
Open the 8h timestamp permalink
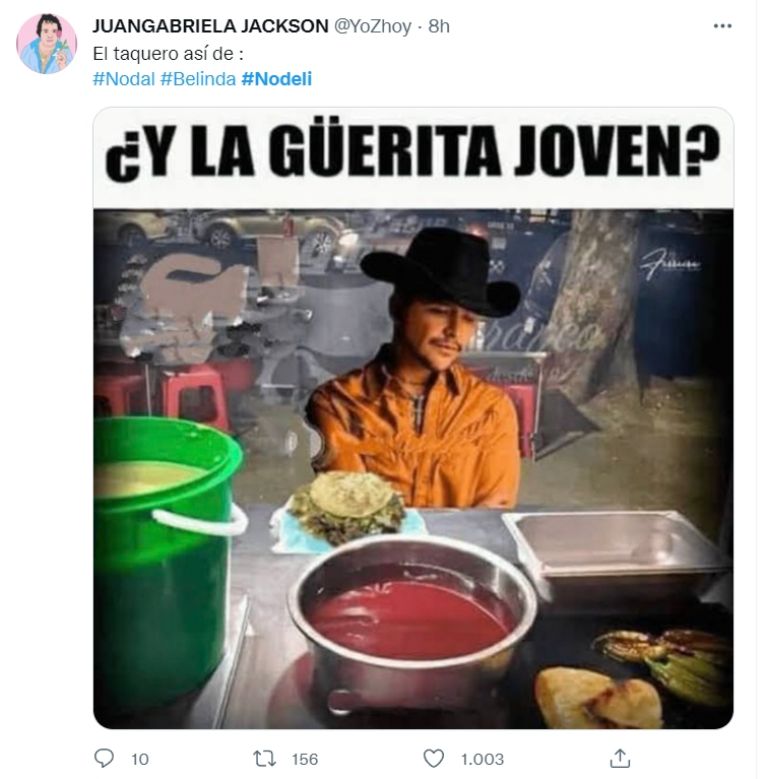click(439, 26)
